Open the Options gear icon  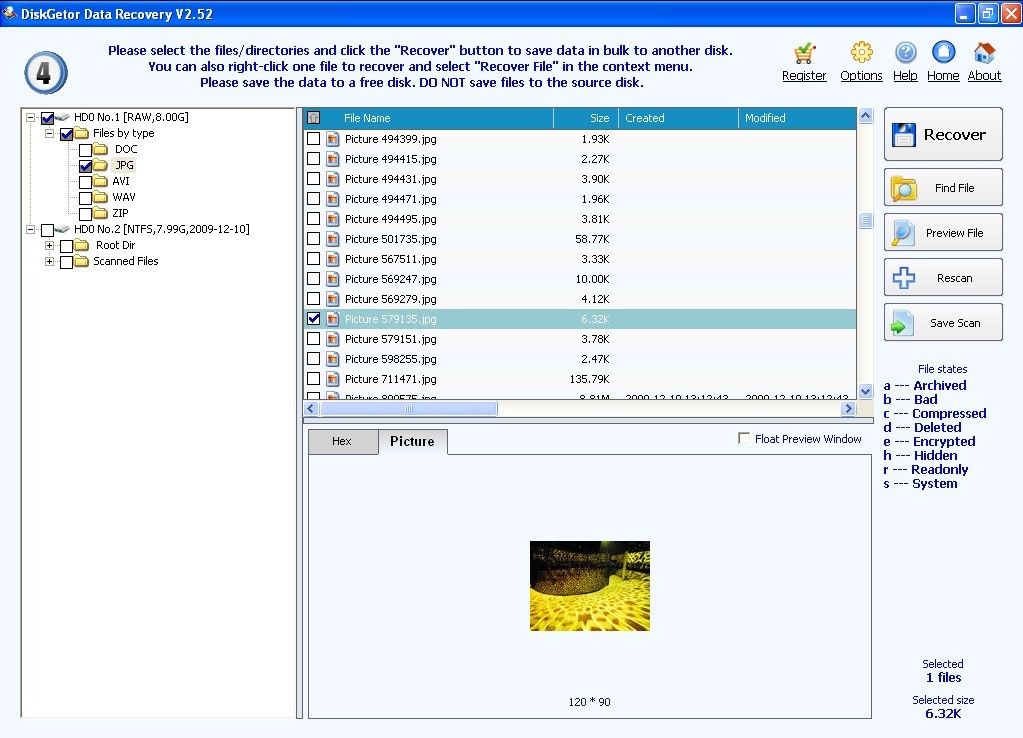(x=861, y=52)
